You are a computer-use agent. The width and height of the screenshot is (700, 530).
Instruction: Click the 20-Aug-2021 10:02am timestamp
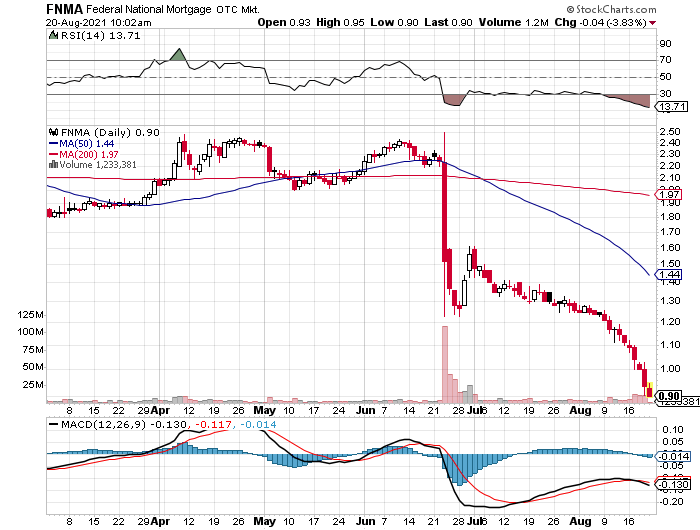click(98, 22)
